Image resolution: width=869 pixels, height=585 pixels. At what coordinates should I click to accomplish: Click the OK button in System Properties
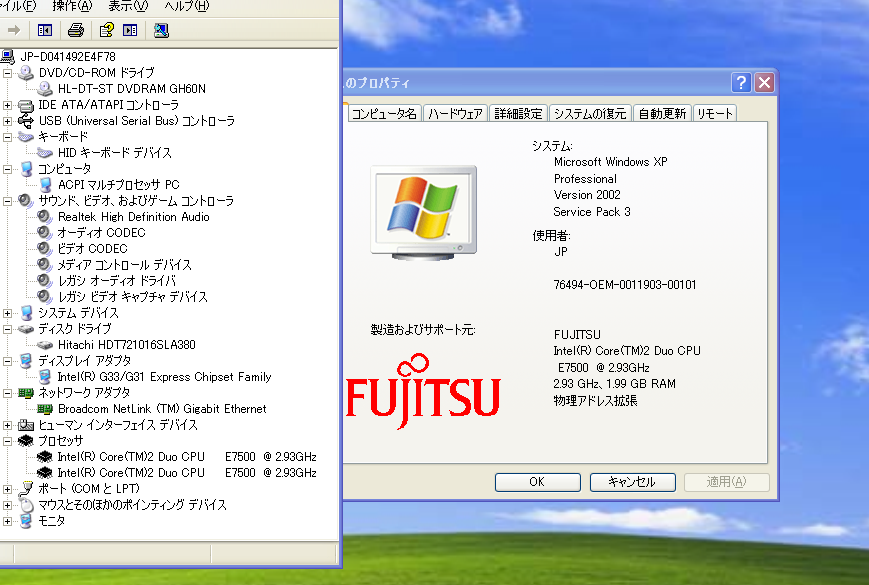point(537,482)
